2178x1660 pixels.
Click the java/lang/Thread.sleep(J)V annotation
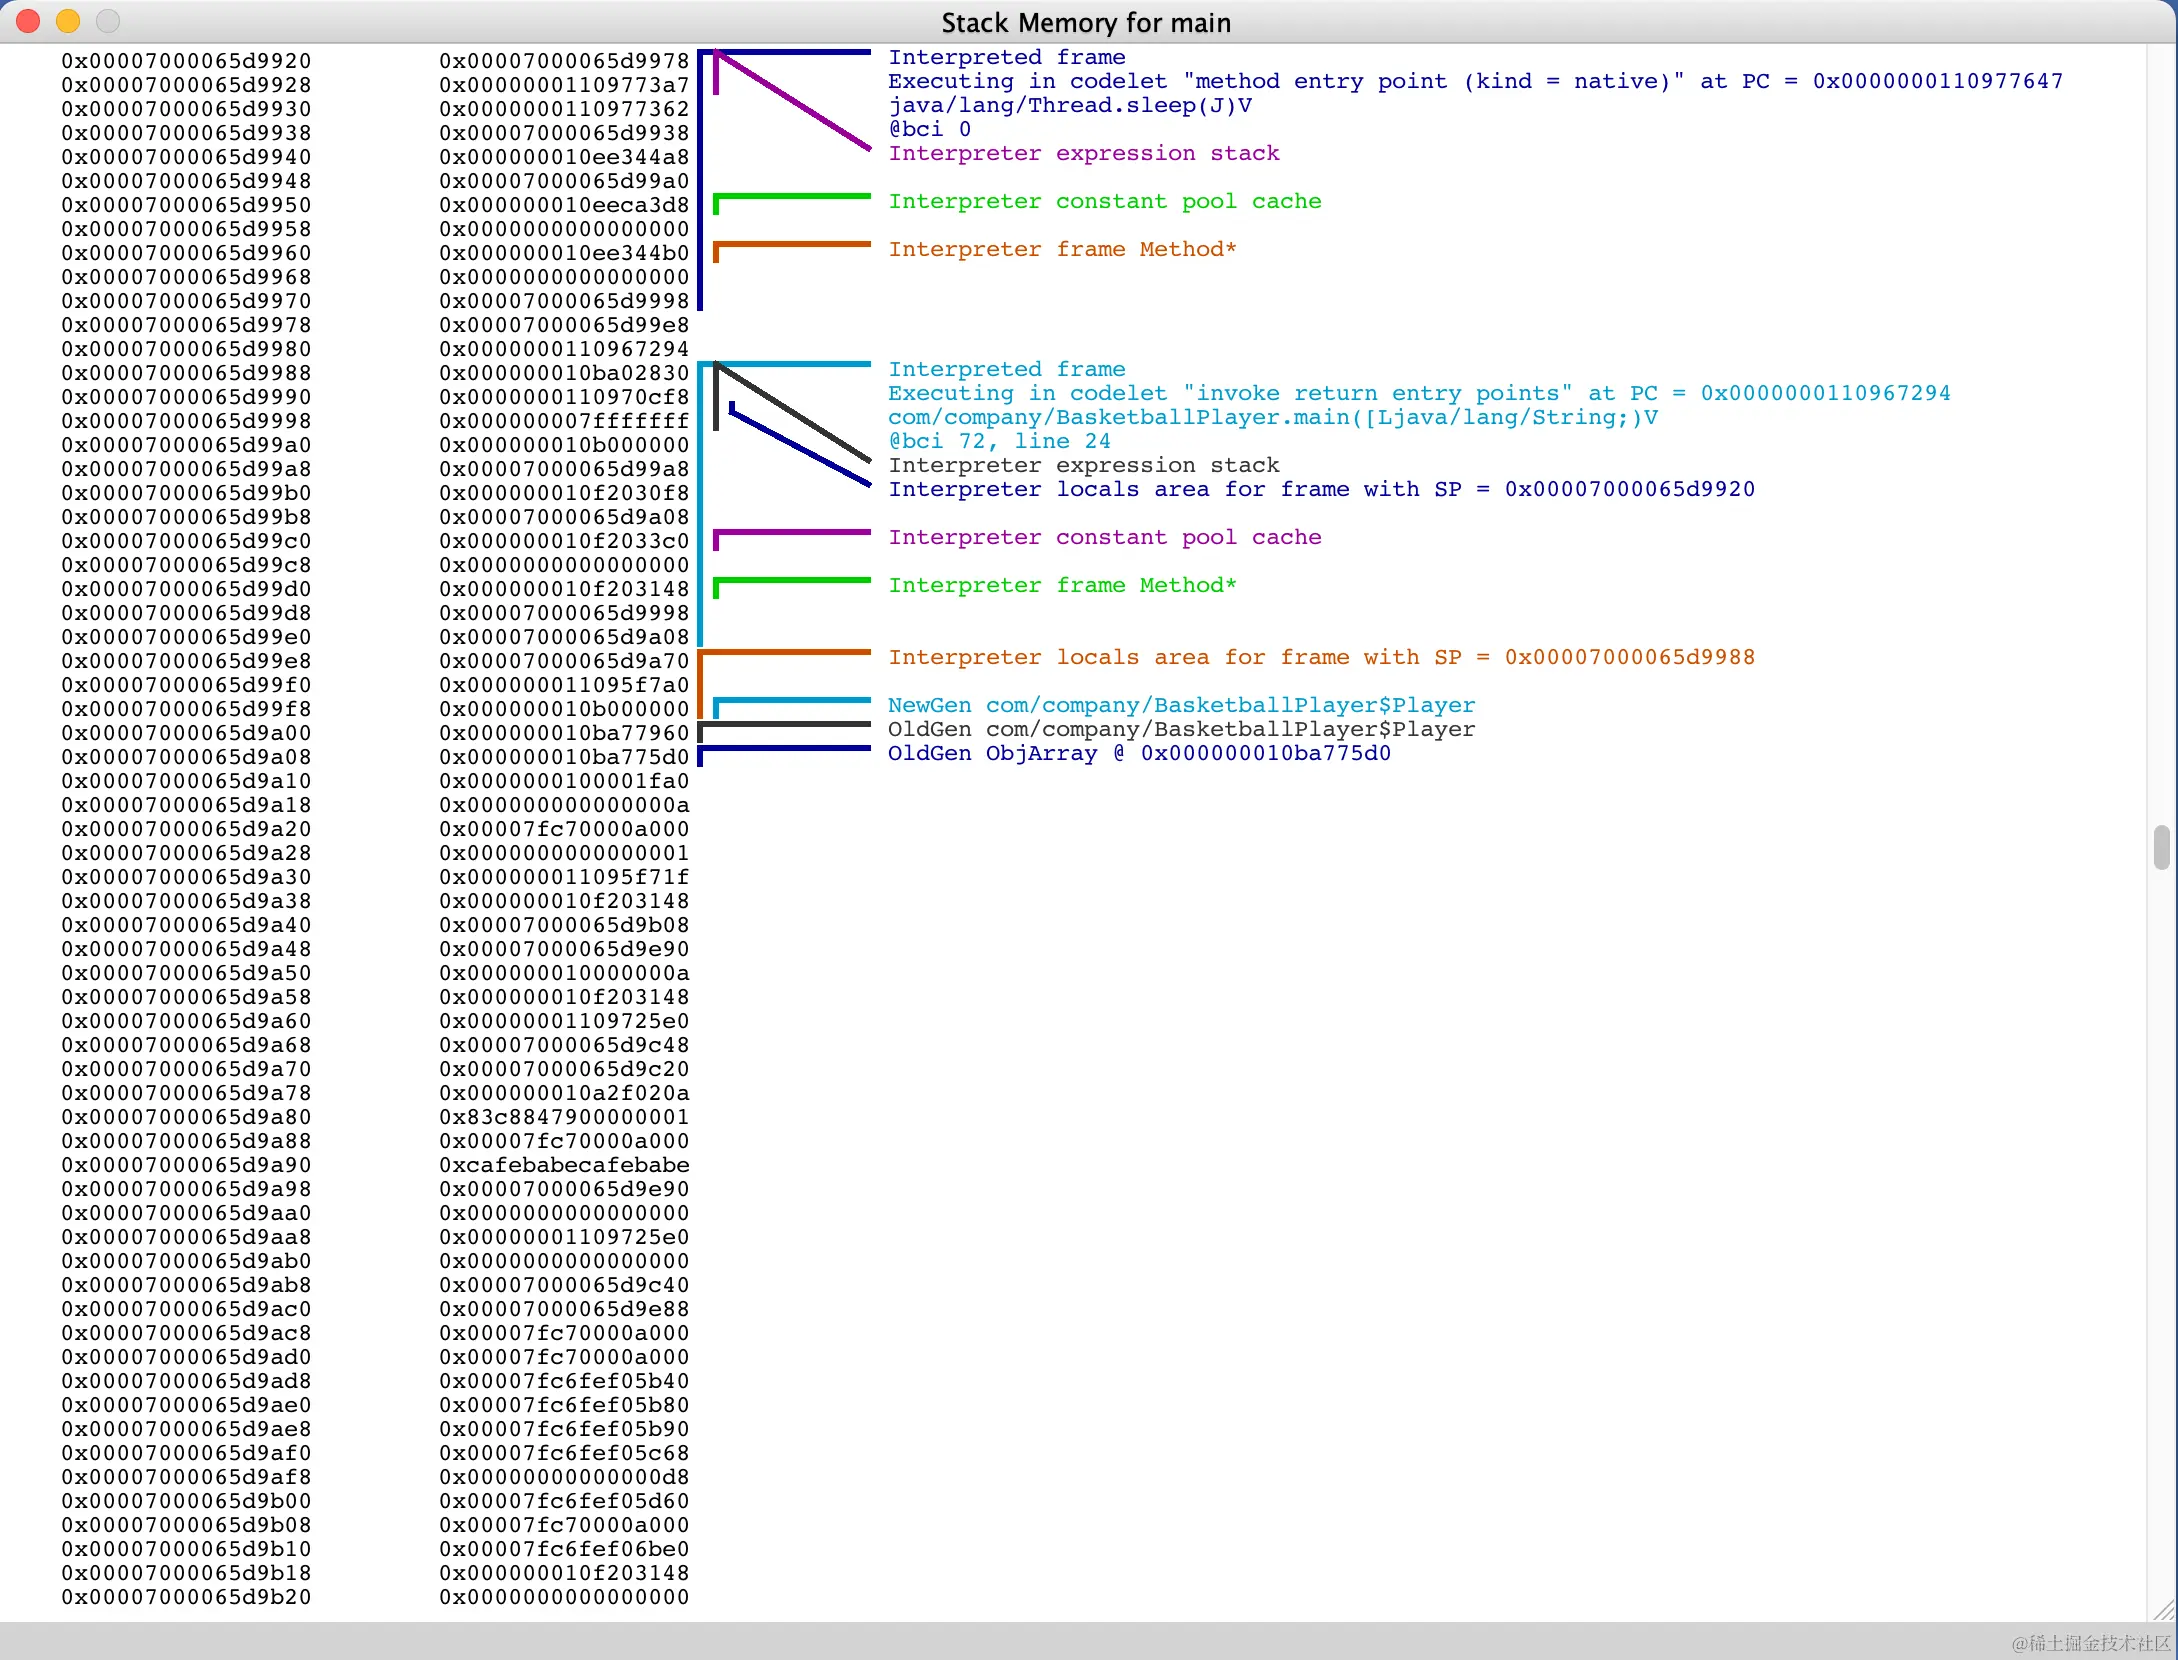(x=1070, y=105)
